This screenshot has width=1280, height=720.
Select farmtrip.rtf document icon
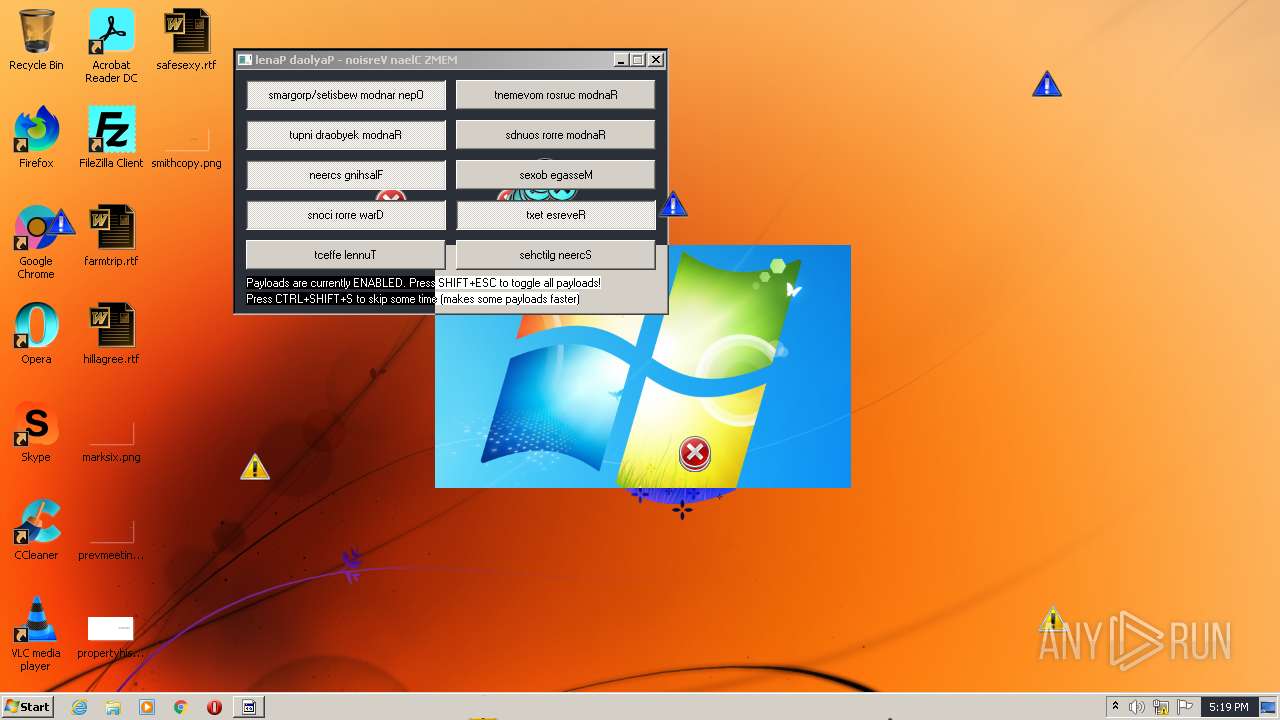[x=111, y=235]
